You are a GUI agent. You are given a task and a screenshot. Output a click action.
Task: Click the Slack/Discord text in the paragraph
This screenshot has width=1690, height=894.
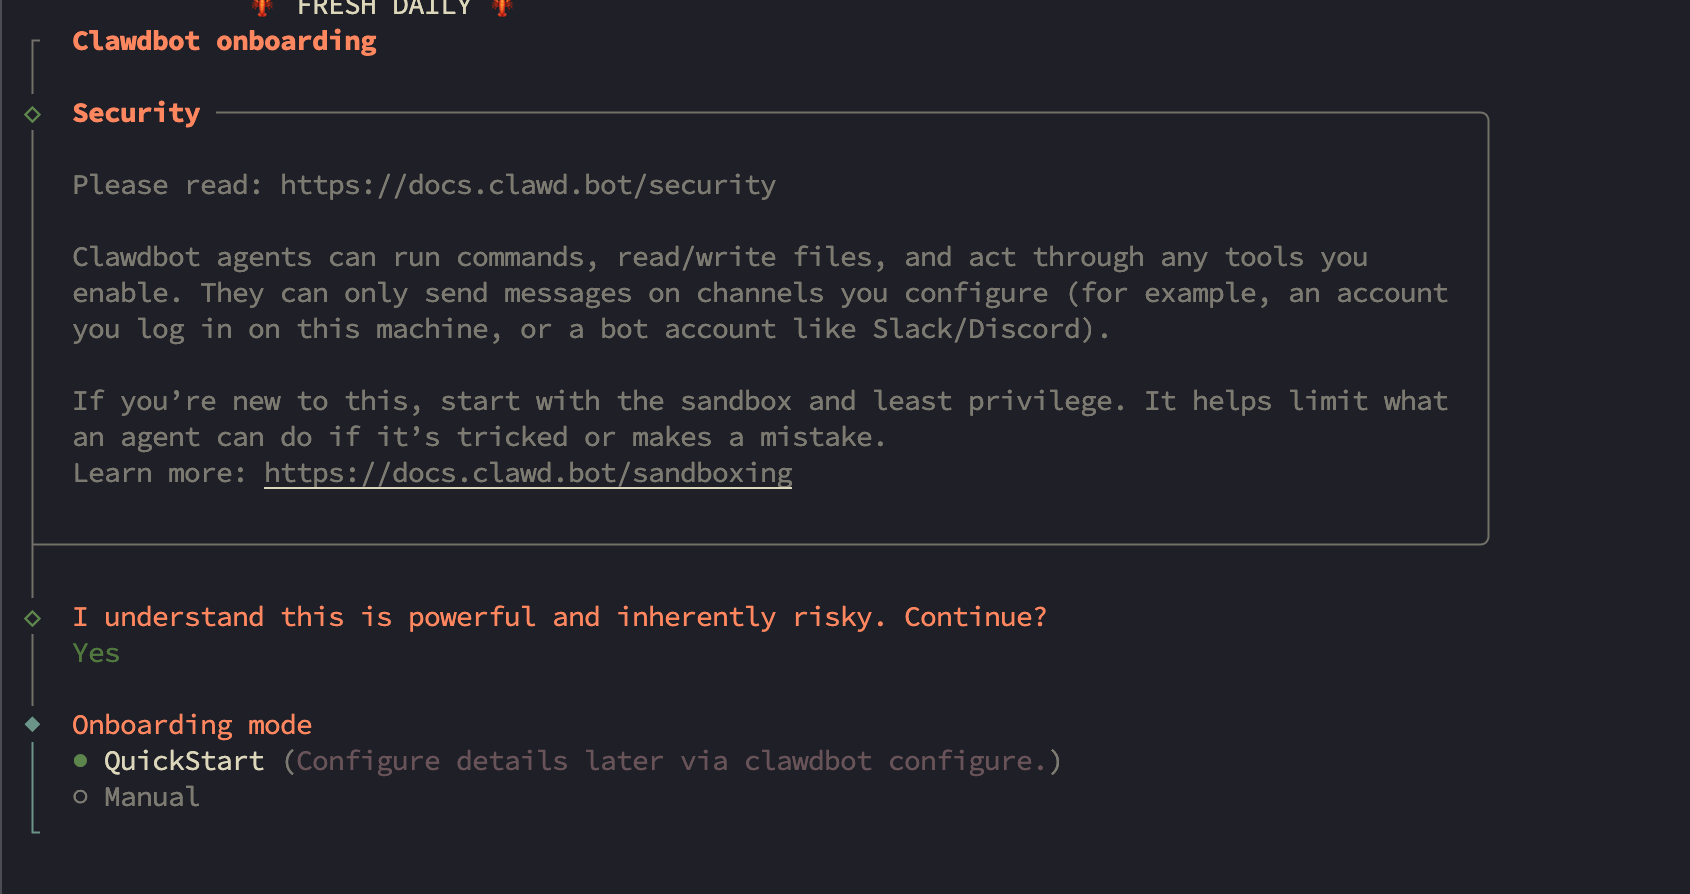pos(976,329)
